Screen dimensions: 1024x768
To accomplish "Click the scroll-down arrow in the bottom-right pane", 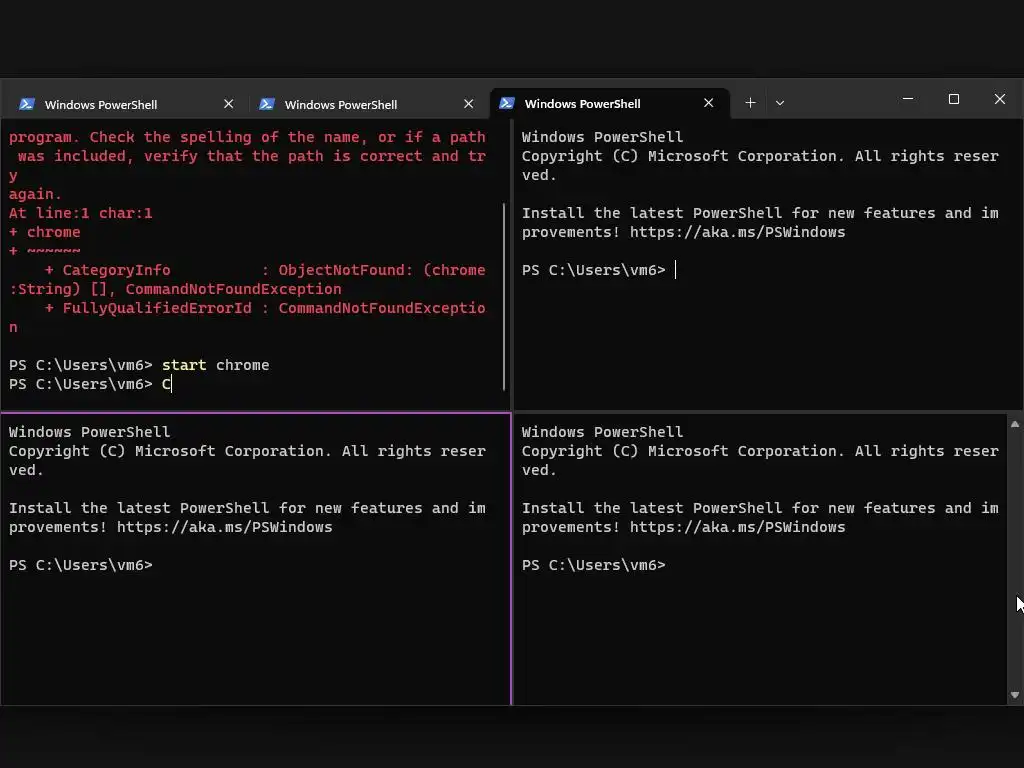I will 1015,695.
